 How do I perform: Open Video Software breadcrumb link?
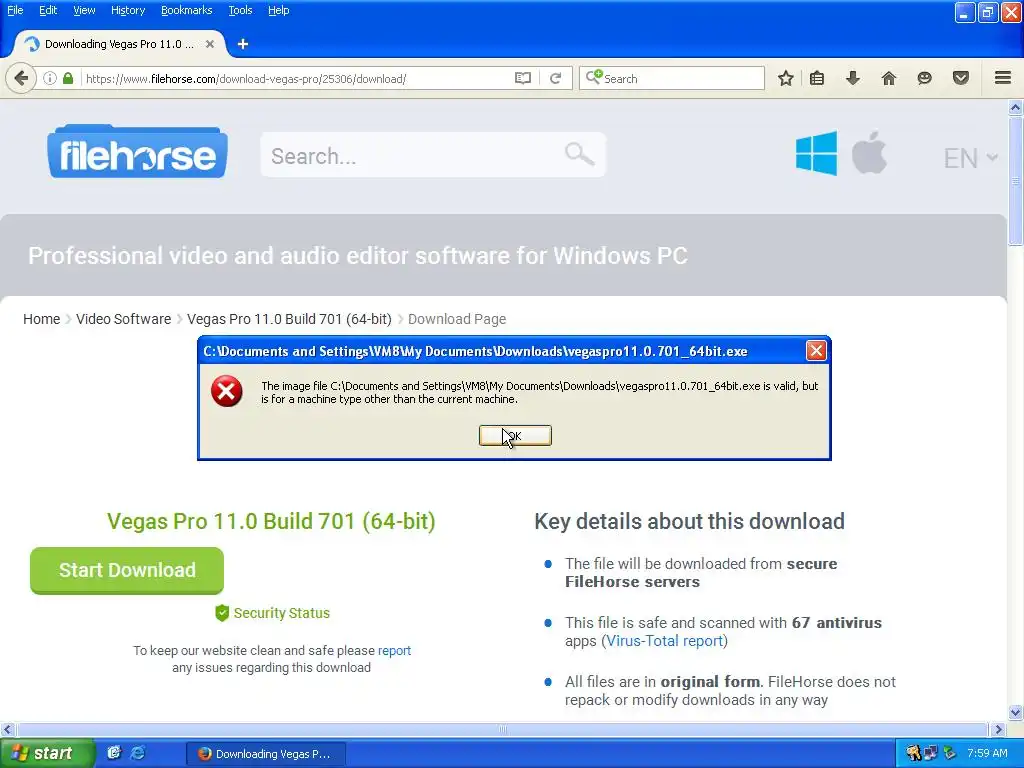click(x=123, y=319)
